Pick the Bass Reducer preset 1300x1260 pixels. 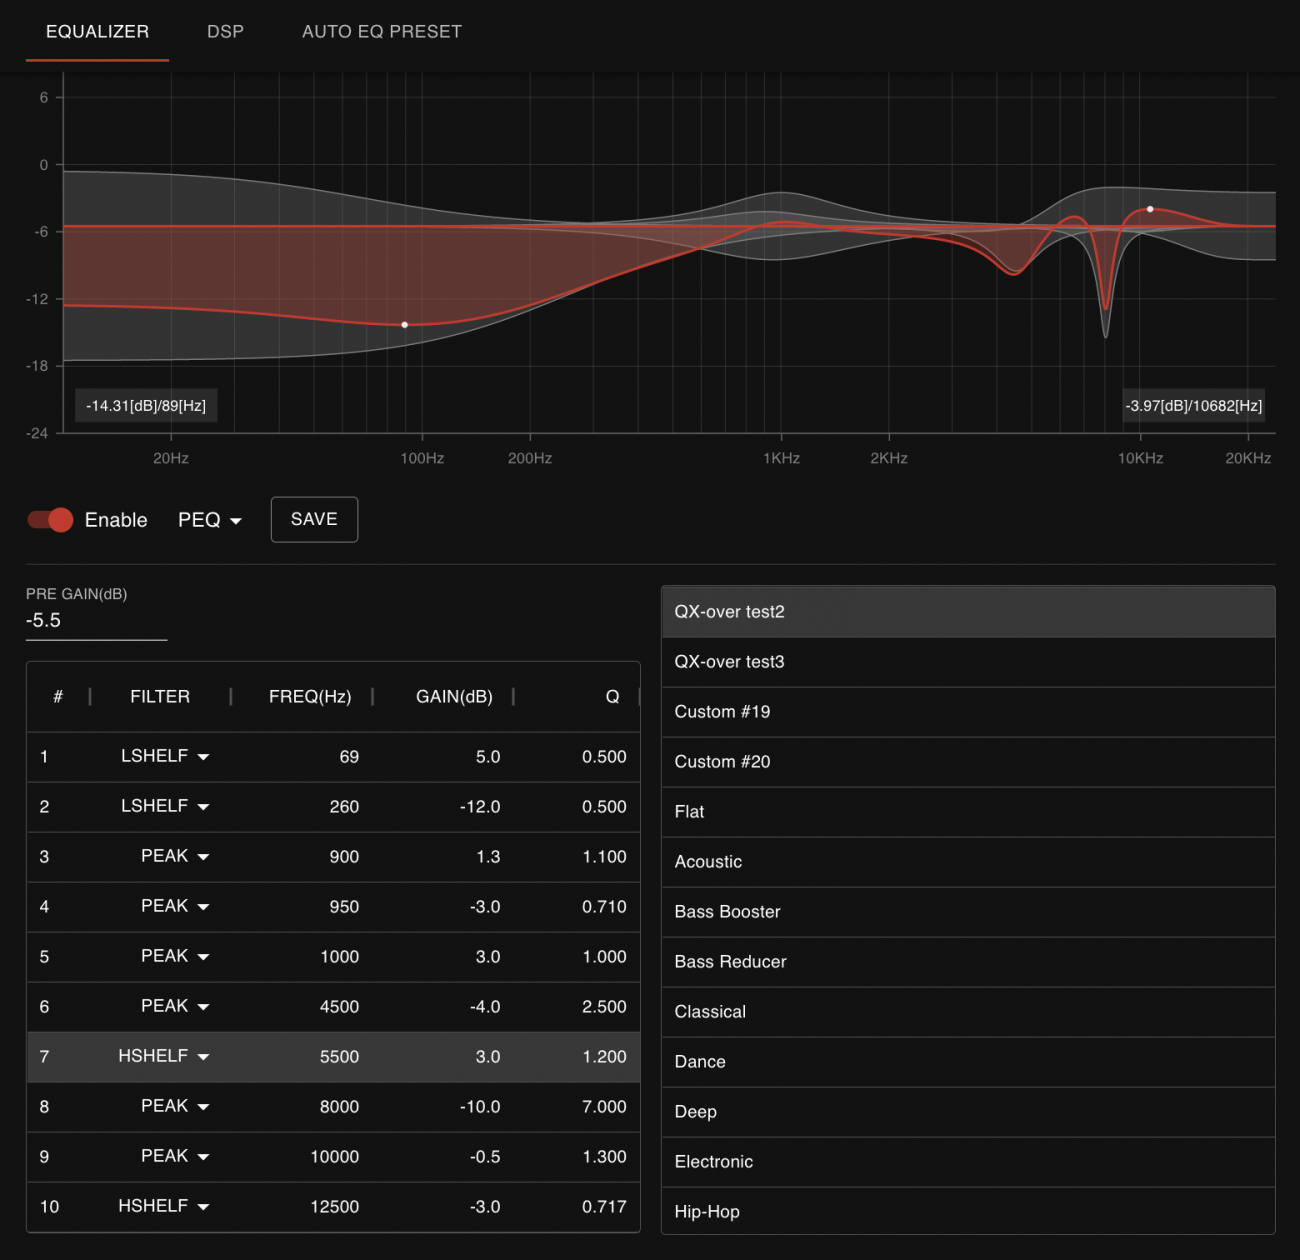[x=968, y=962]
